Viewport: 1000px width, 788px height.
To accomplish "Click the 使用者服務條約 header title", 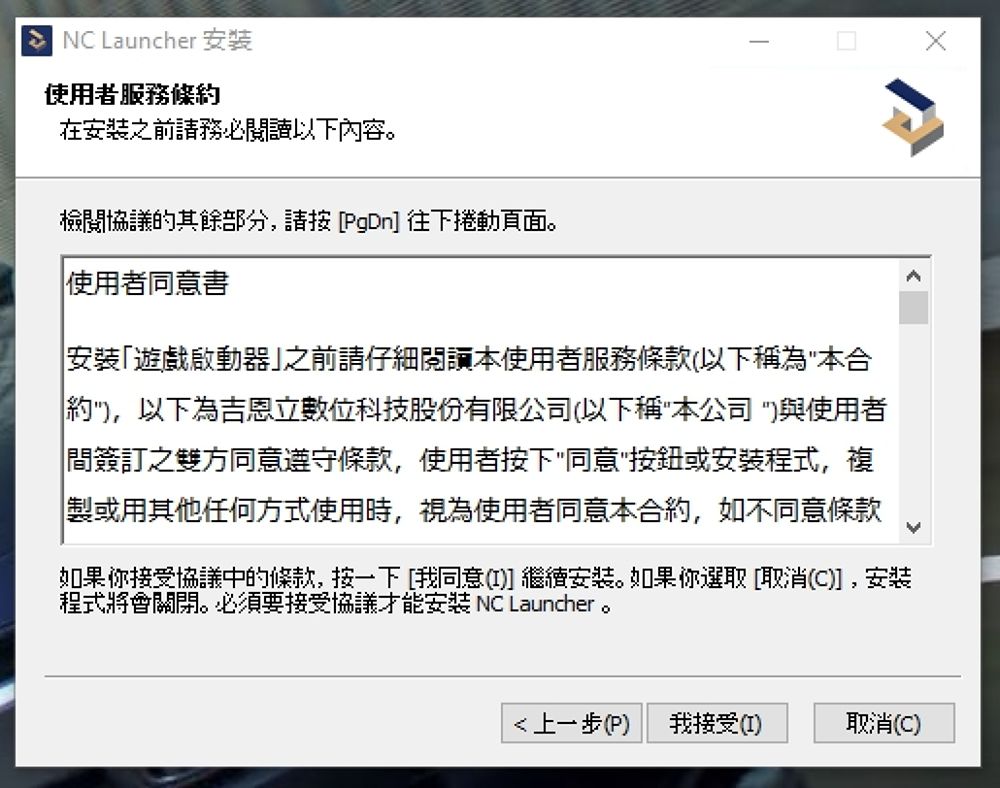I will (x=133, y=94).
